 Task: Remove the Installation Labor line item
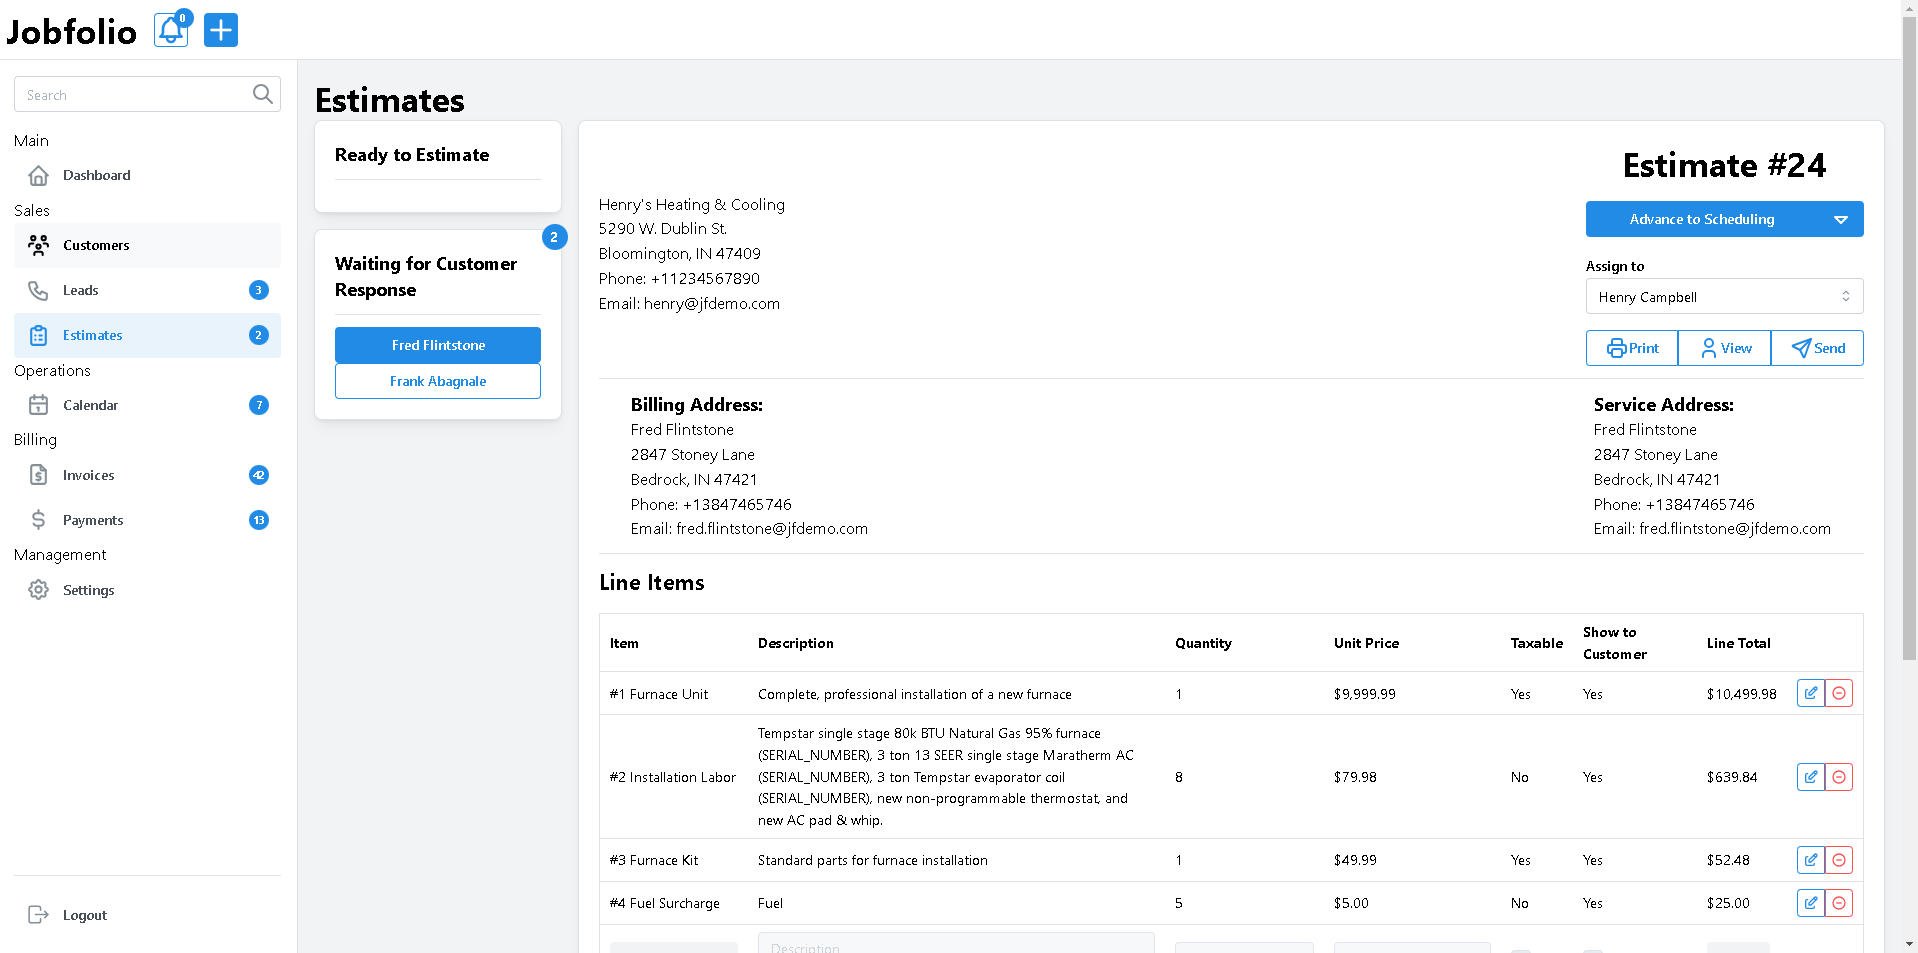tap(1838, 777)
